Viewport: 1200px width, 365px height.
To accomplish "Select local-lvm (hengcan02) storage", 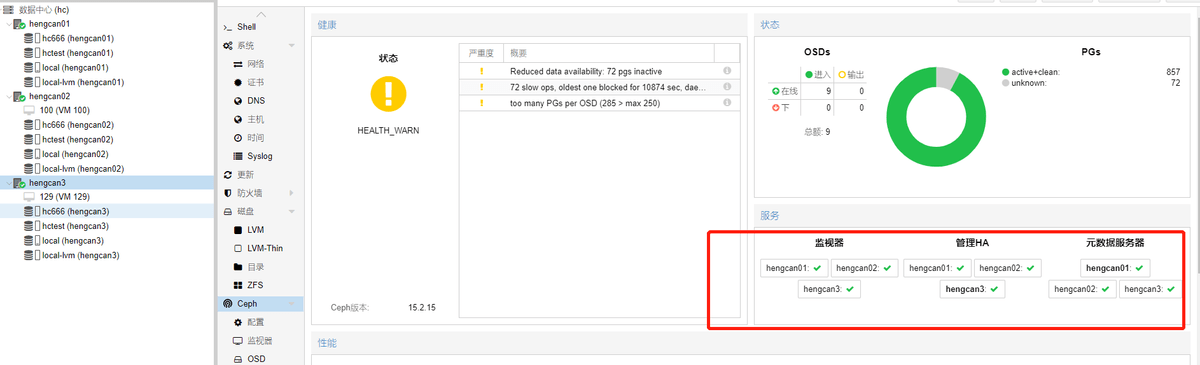I will (x=82, y=169).
